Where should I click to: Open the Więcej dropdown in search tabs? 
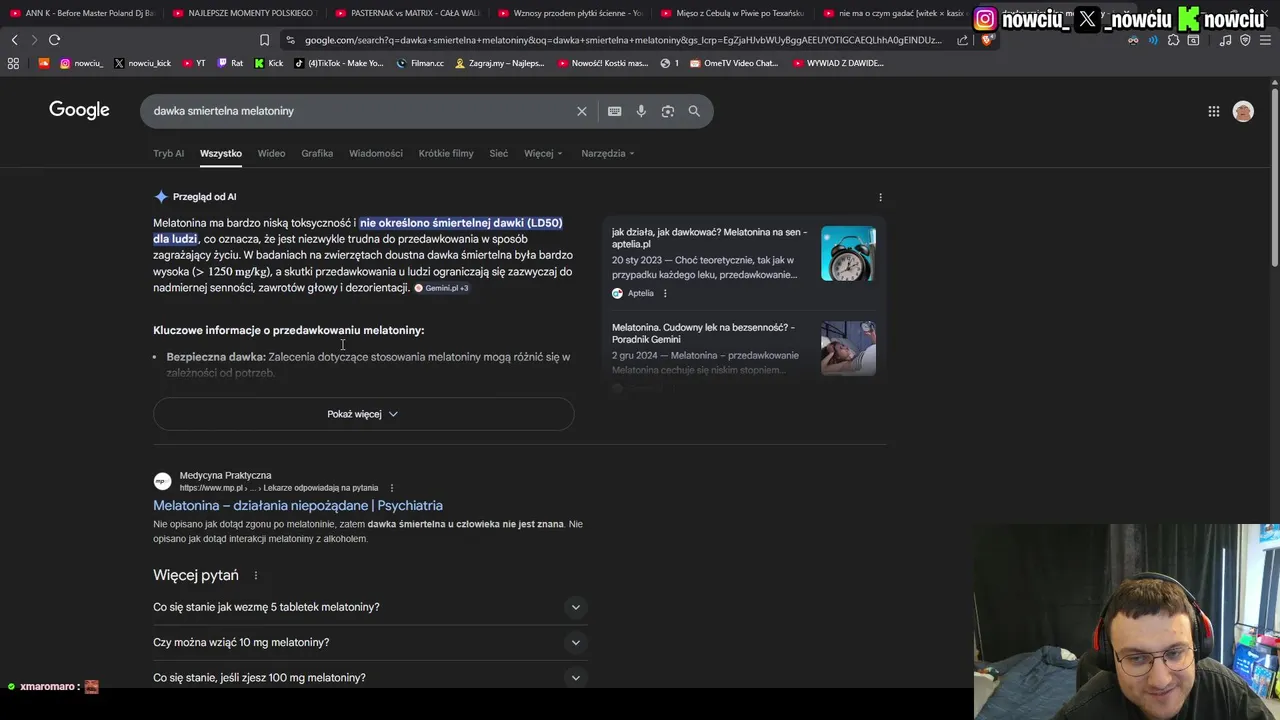[x=543, y=153]
